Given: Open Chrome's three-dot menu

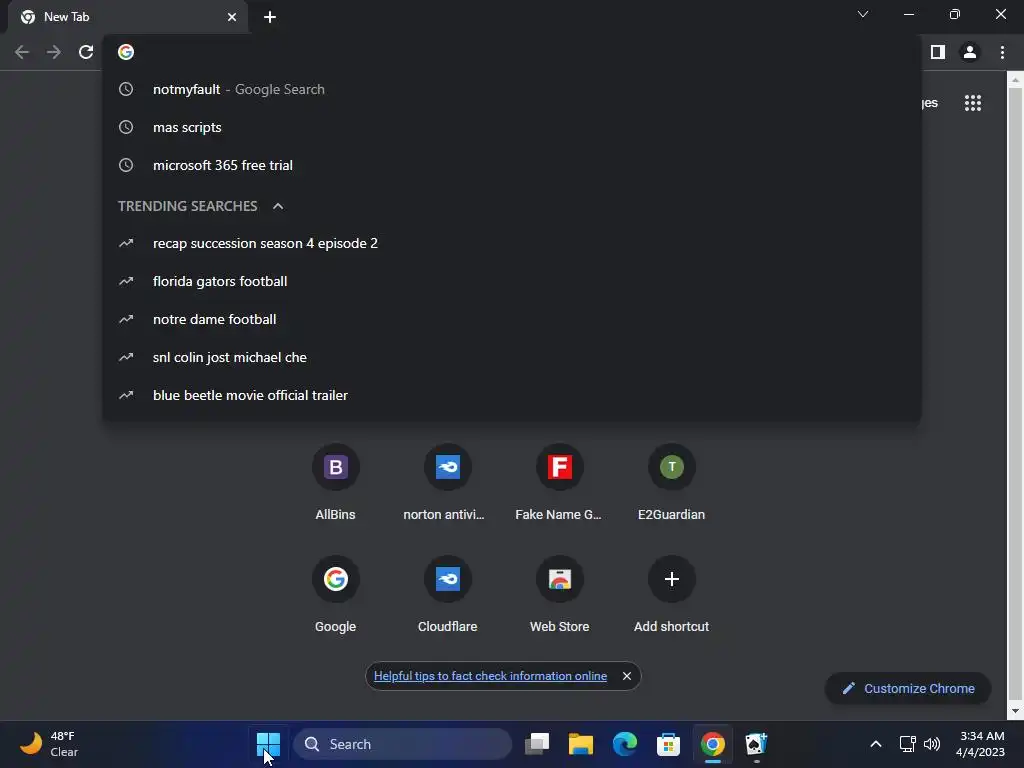Looking at the screenshot, I should (1002, 52).
